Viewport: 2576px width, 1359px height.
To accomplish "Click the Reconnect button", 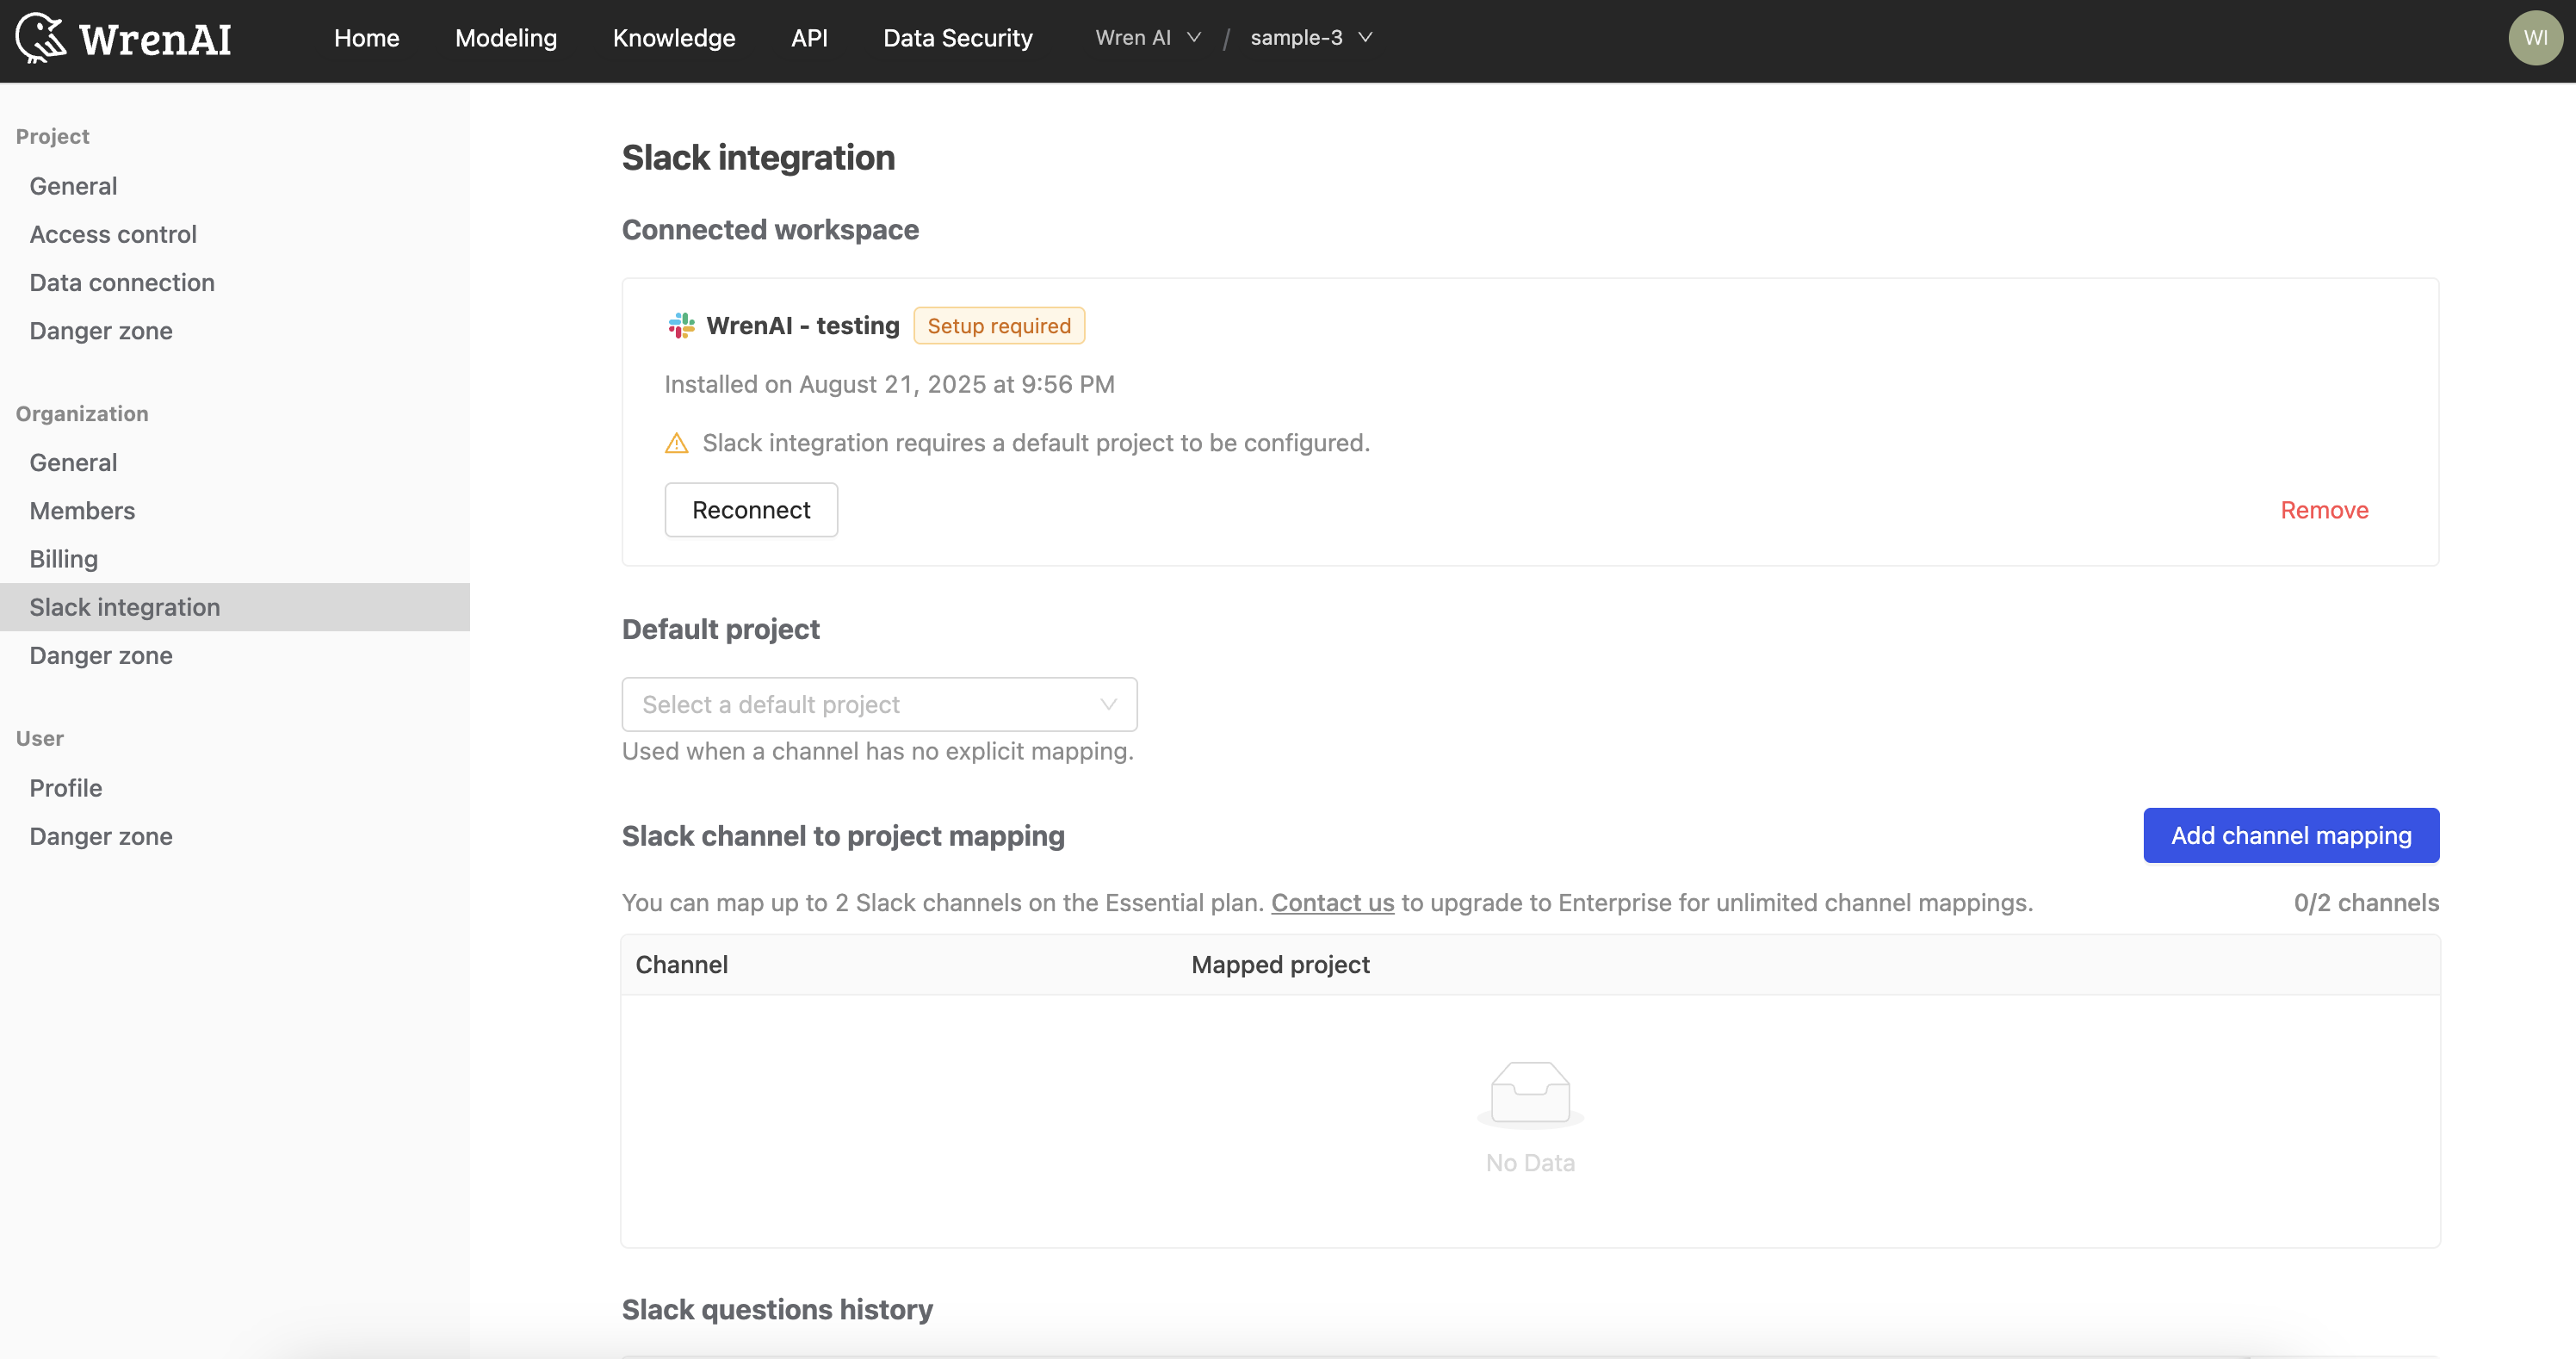I will click(751, 510).
